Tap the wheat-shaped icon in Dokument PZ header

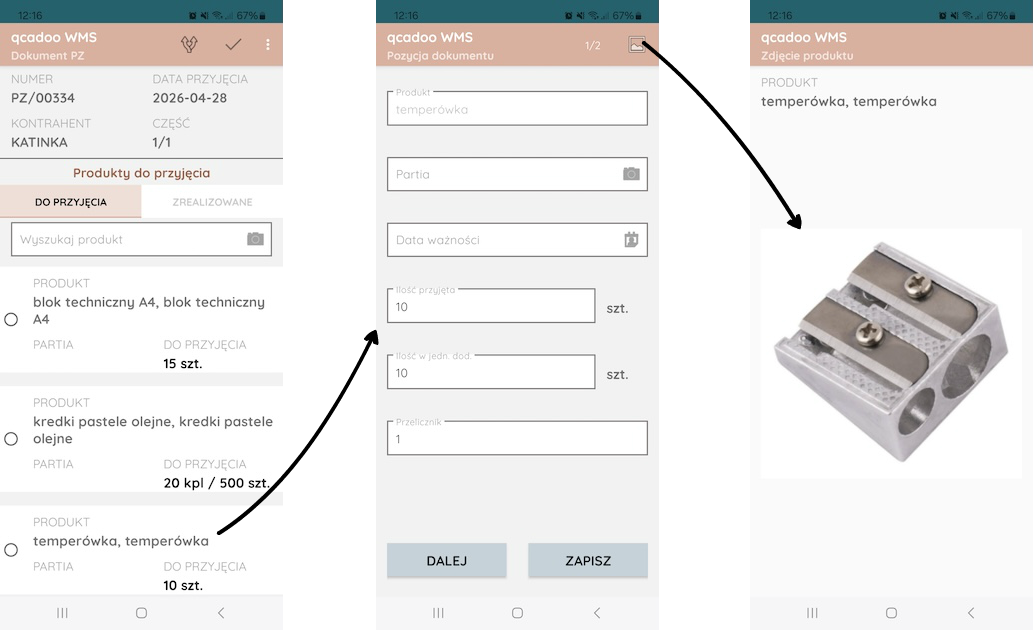[189, 44]
